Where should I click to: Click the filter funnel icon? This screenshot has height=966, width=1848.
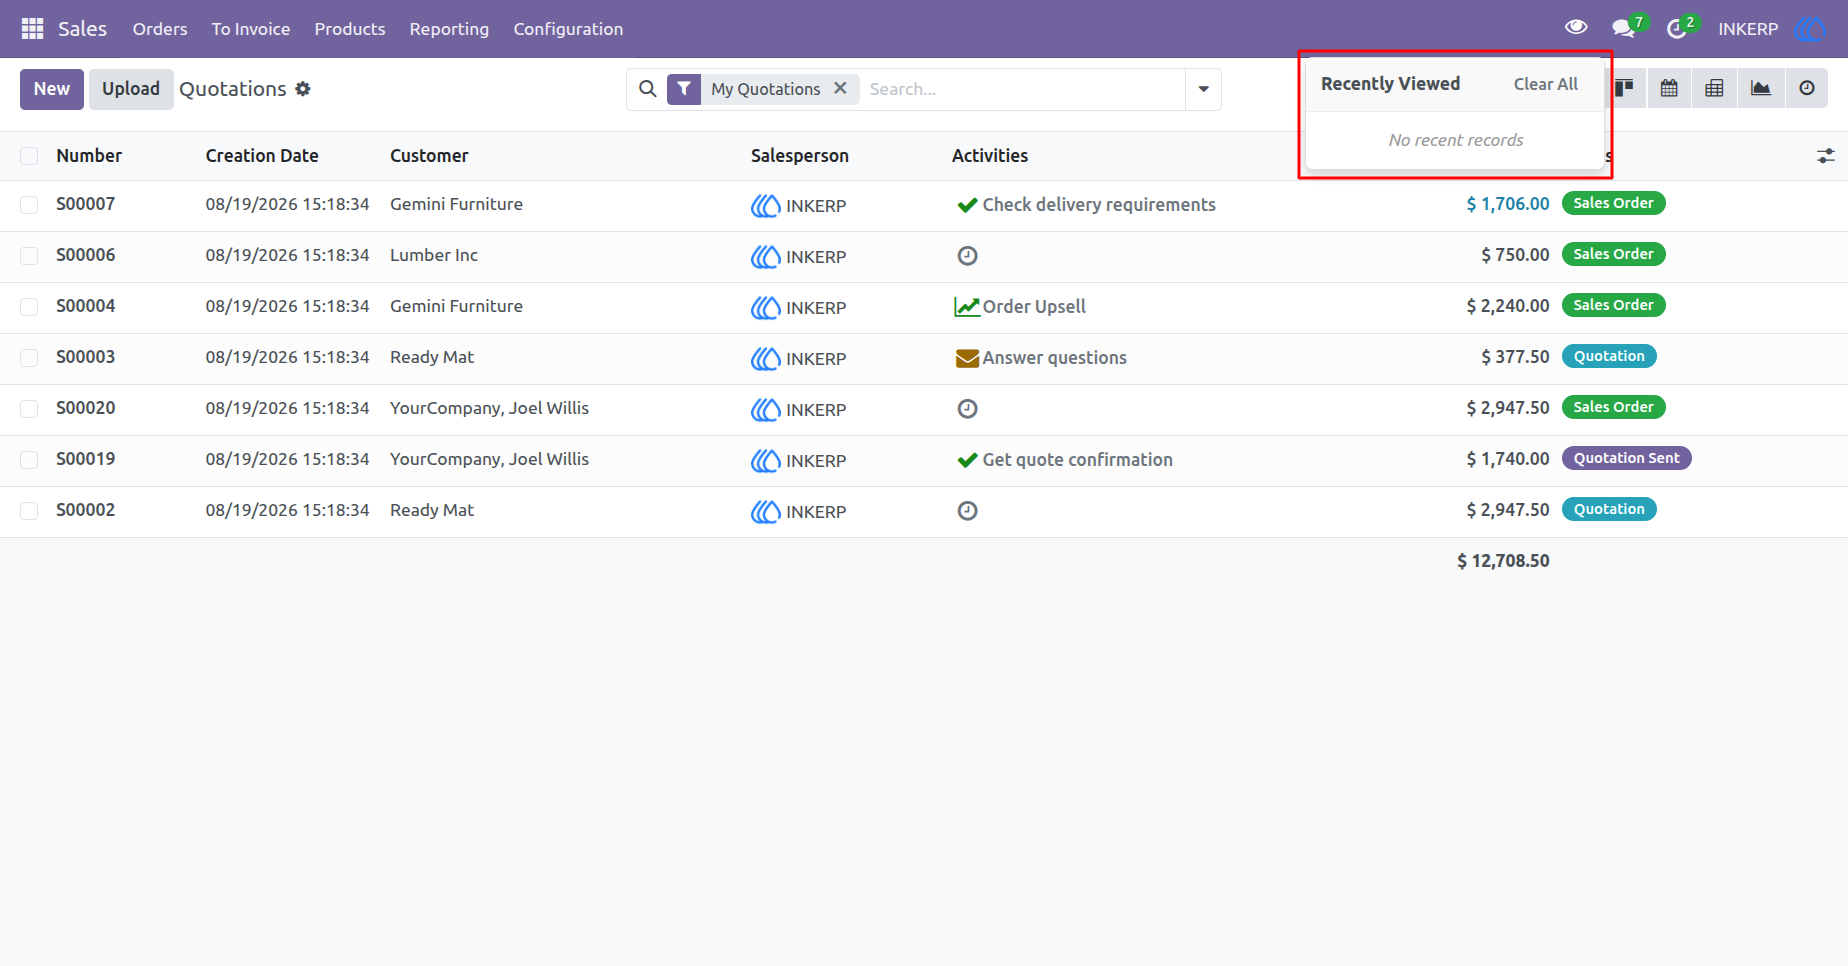(x=684, y=89)
